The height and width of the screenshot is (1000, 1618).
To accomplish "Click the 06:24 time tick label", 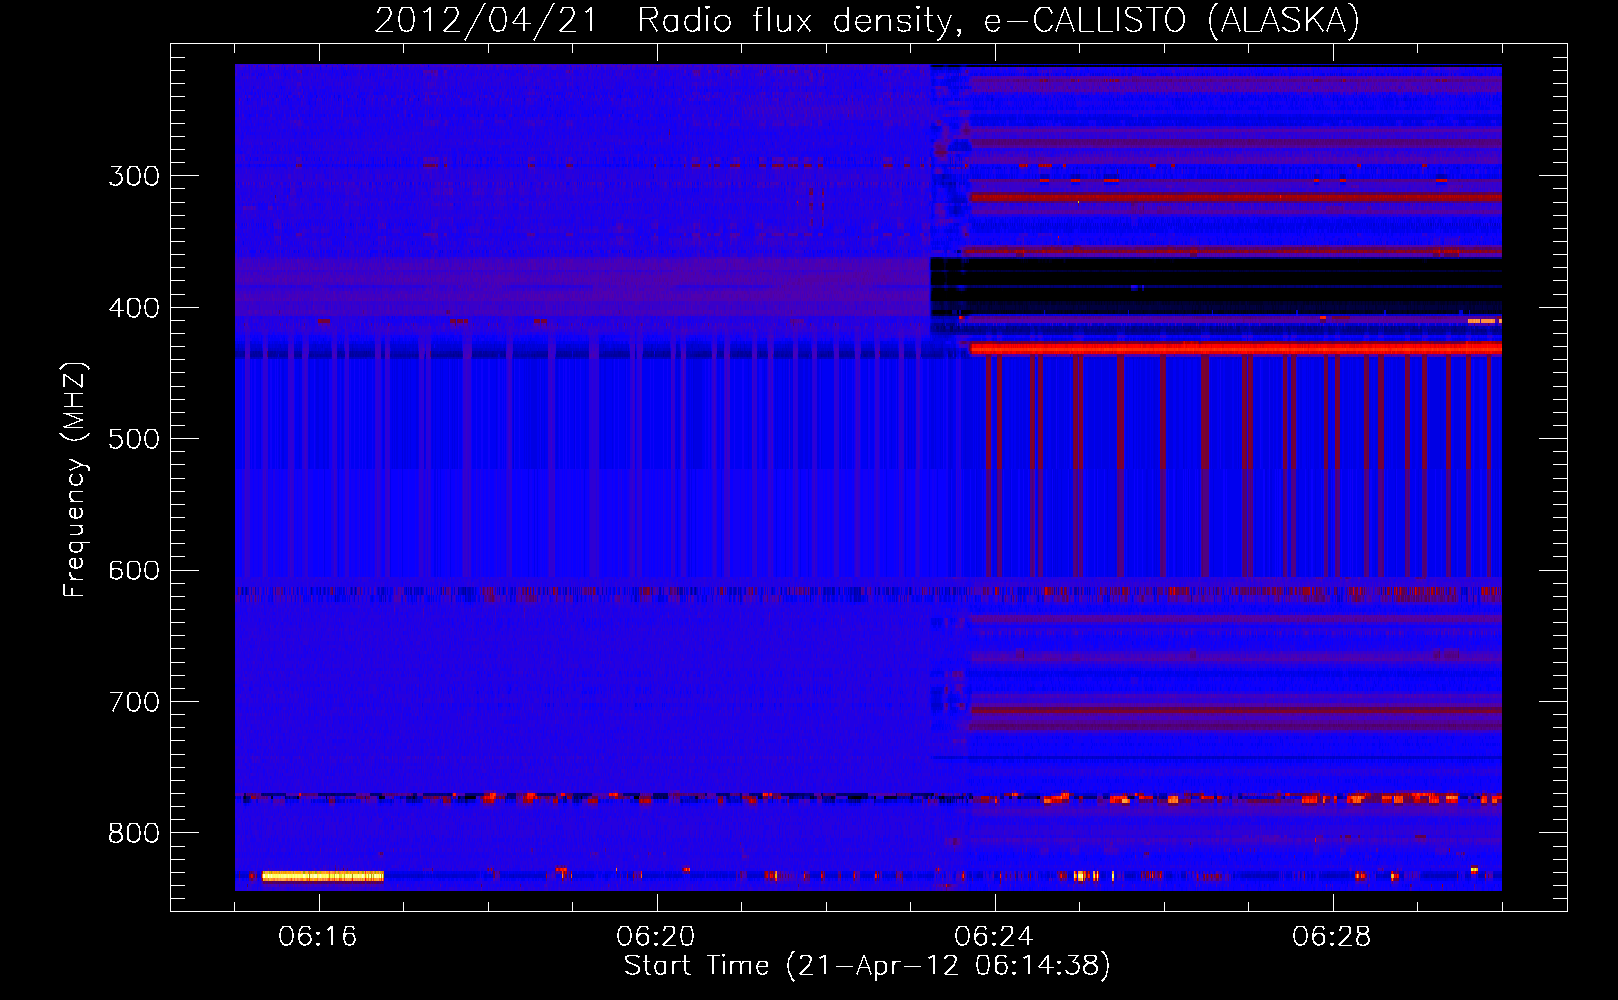I will 994,937.
